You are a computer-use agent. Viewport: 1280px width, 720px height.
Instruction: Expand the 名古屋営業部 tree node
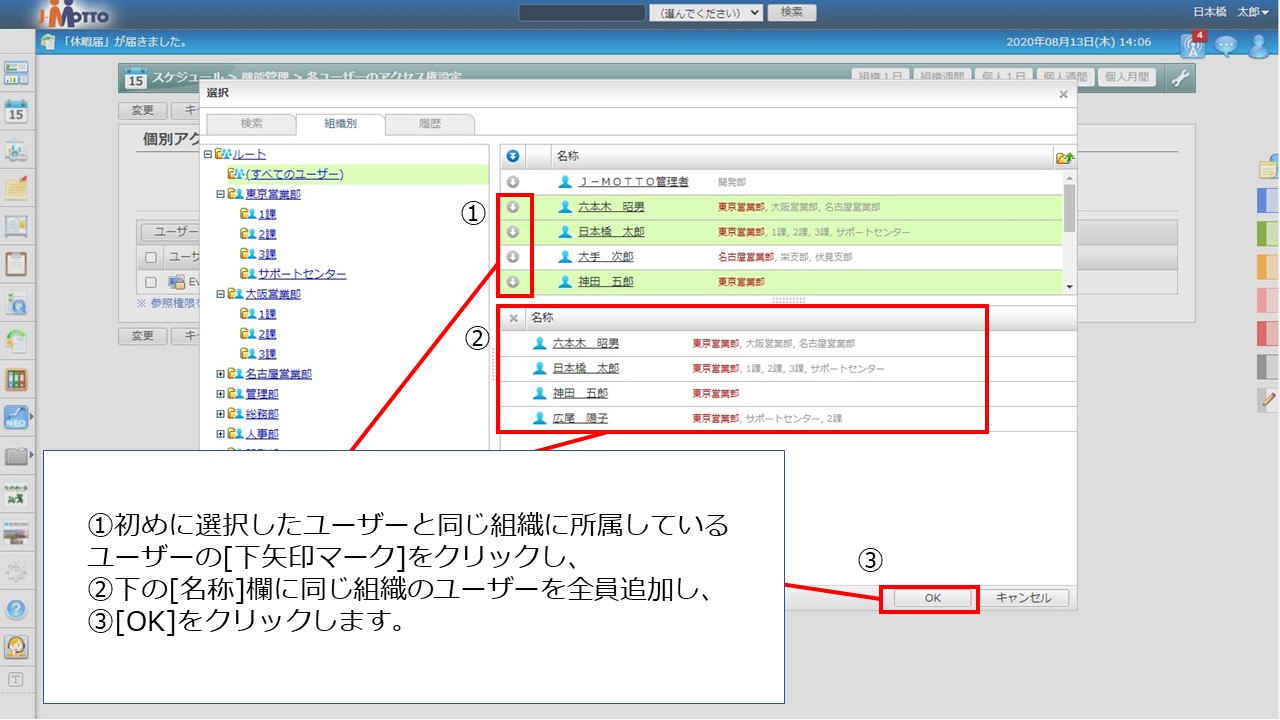click(x=220, y=374)
